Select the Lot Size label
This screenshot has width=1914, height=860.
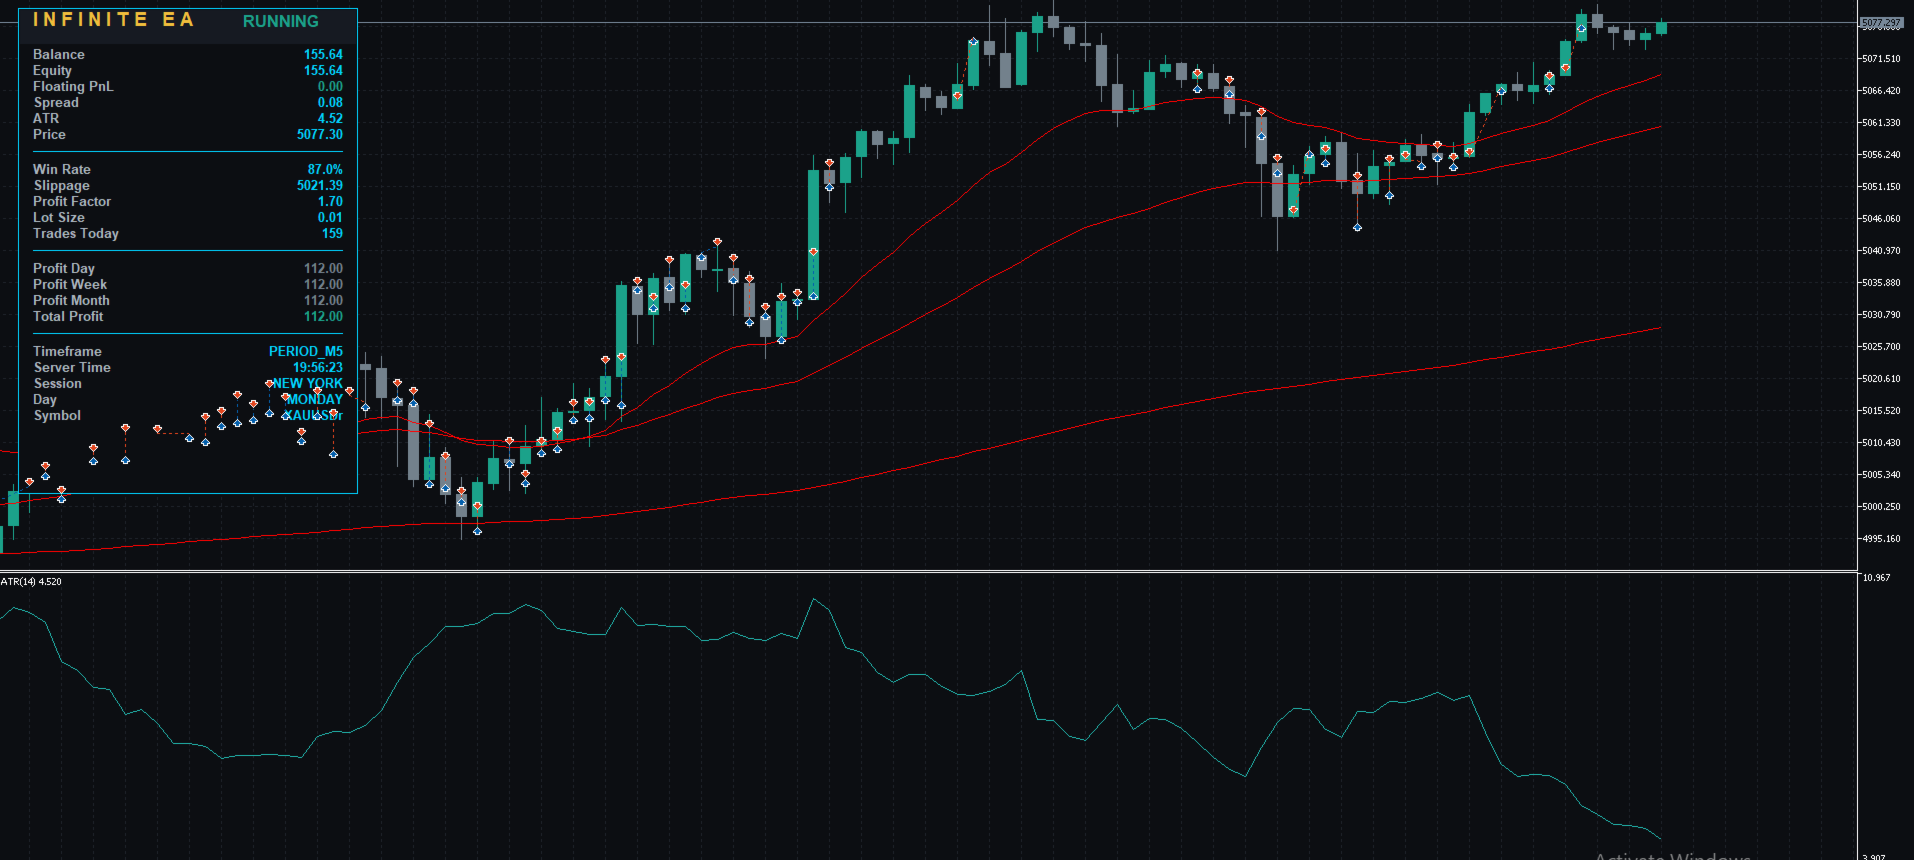(59, 217)
